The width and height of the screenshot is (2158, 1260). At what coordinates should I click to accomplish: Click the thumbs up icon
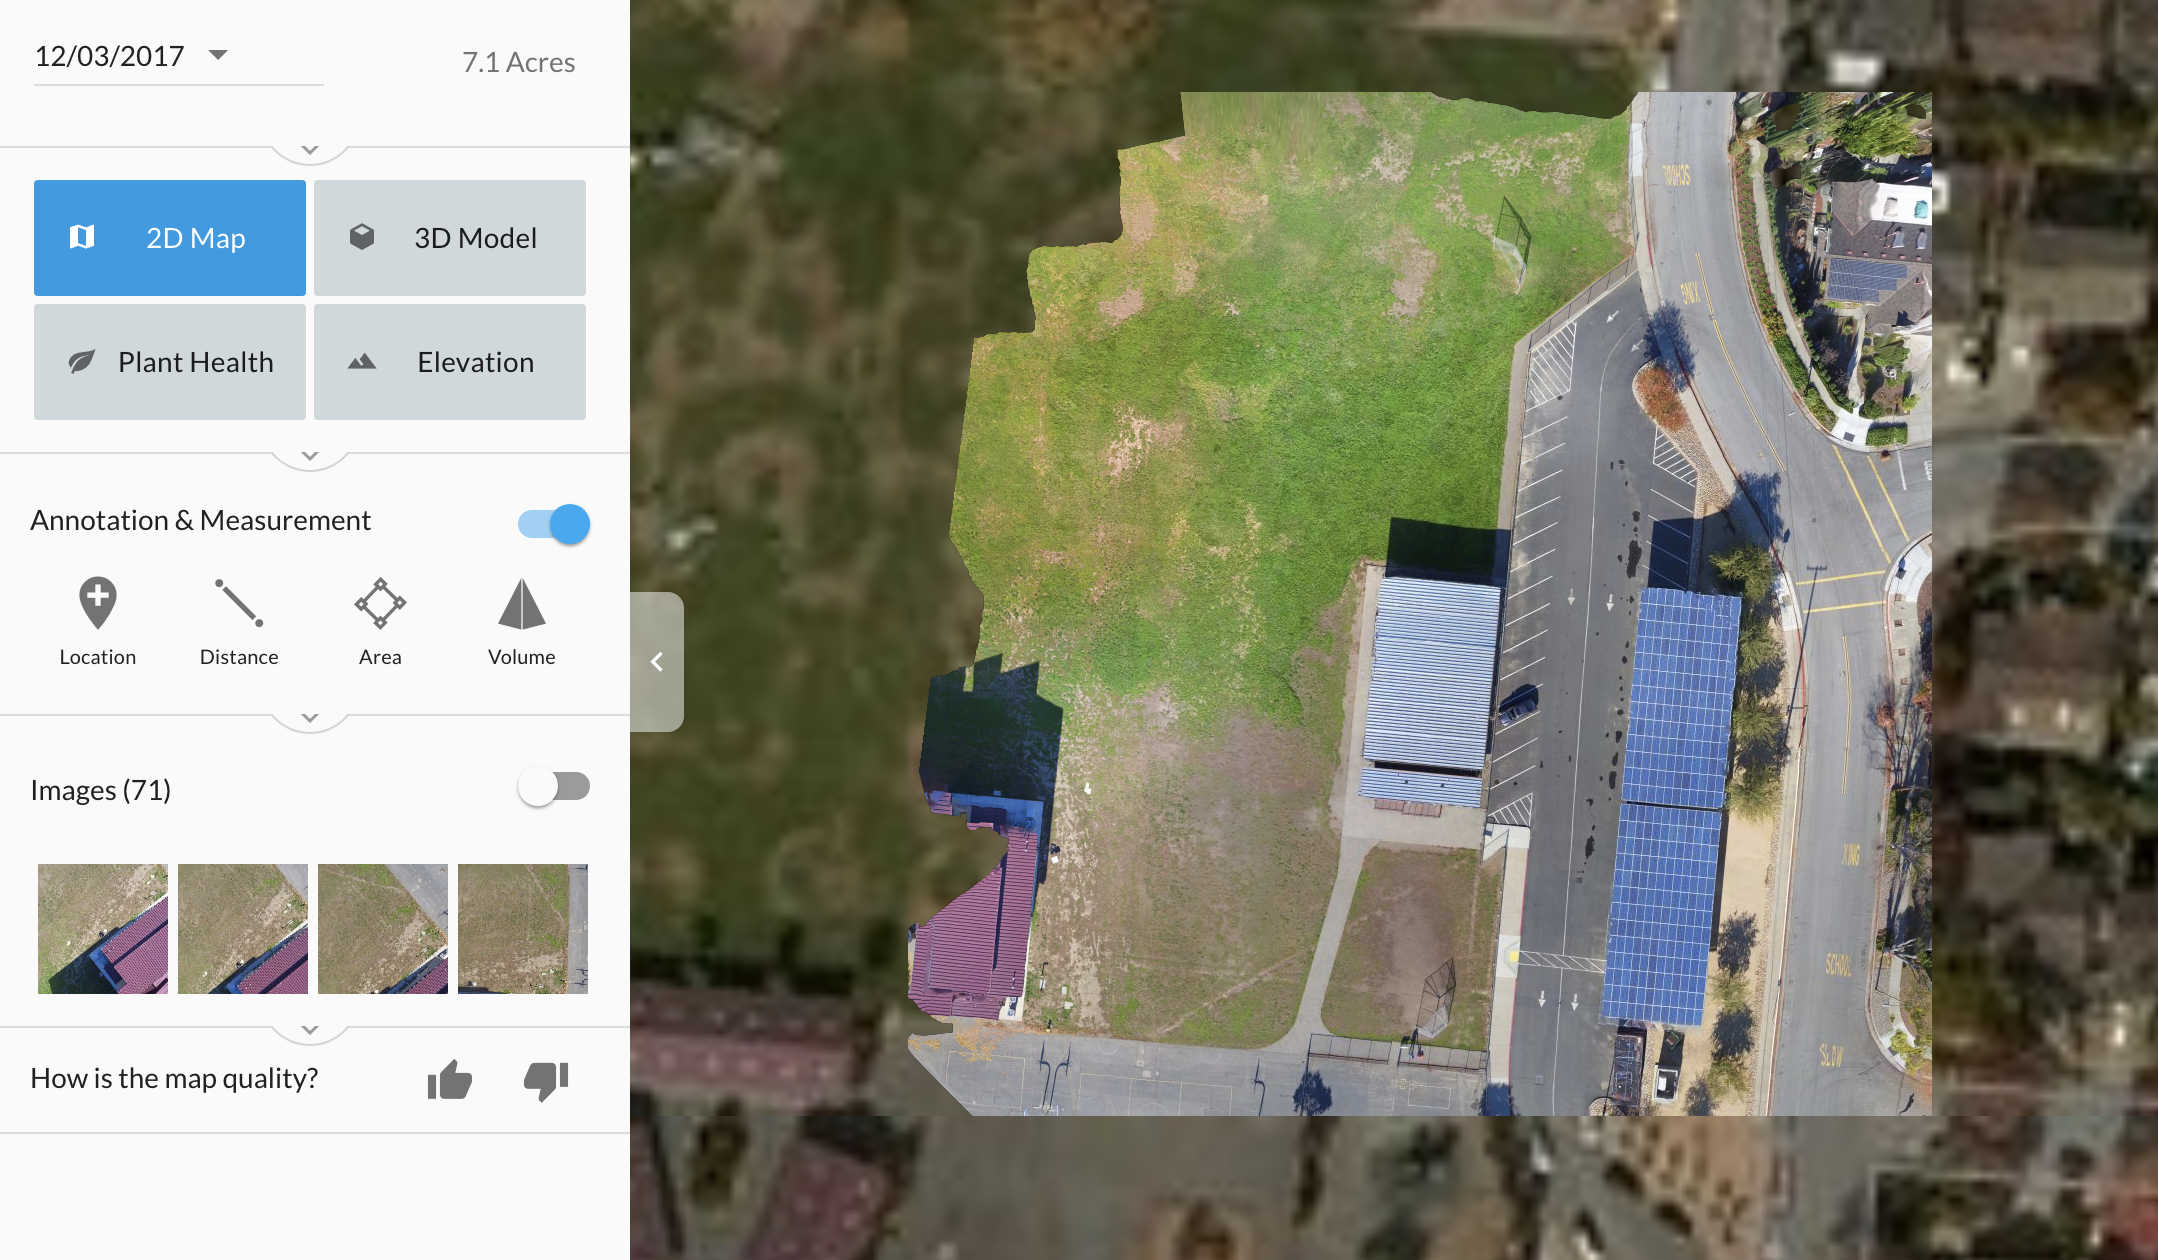[450, 1080]
